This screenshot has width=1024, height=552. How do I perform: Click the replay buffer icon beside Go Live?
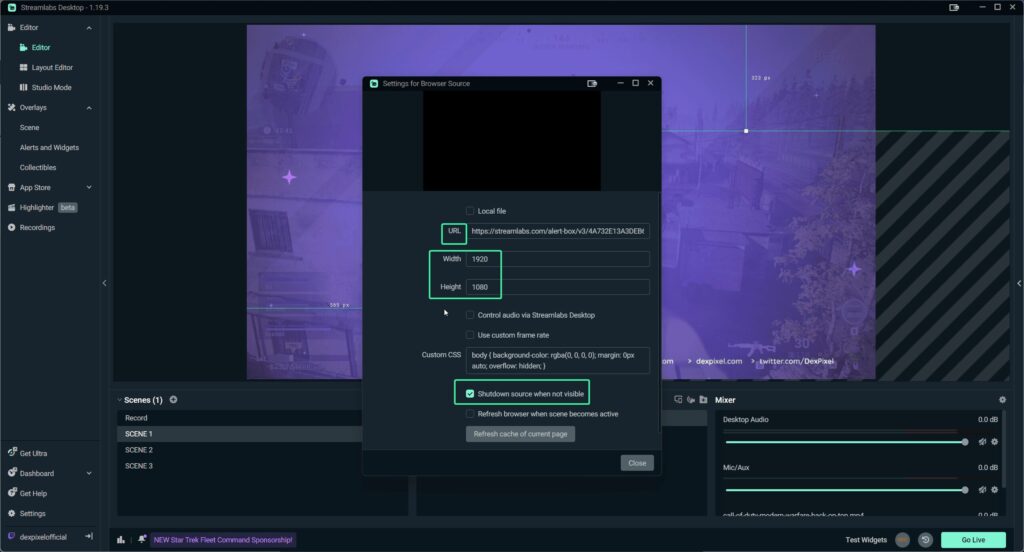[x=926, y=540]
